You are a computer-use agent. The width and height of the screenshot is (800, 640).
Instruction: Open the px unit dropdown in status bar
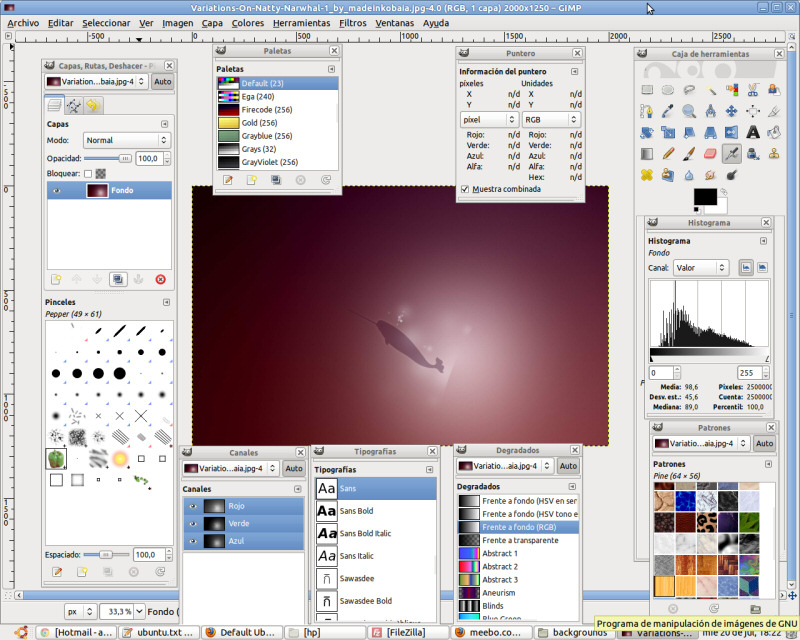coord(80,611)
